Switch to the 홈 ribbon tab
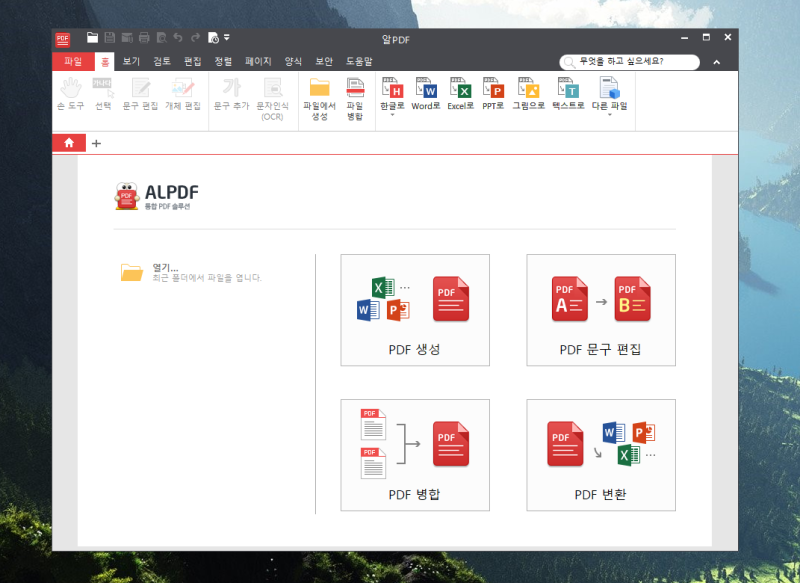The height and width of the screenshot is (583, 800). click(105, 62)
